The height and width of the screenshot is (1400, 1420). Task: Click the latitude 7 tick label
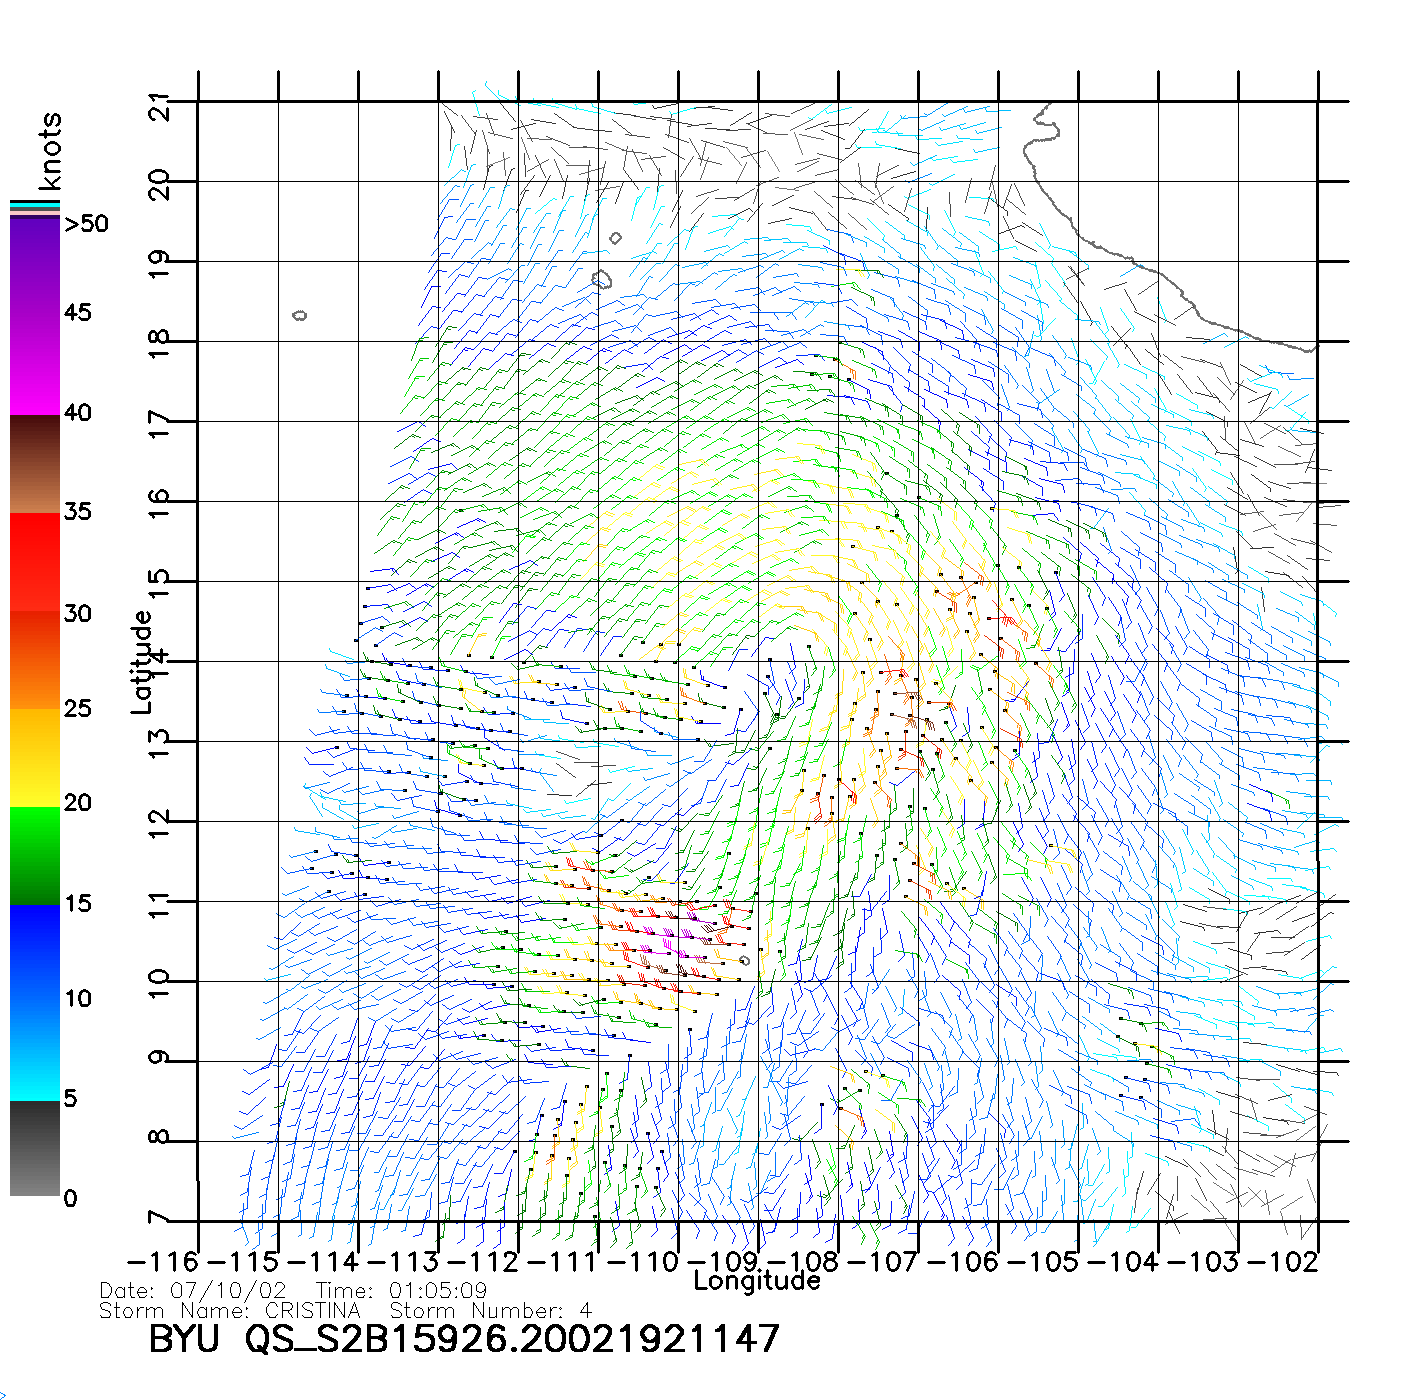coord(159,1219)
